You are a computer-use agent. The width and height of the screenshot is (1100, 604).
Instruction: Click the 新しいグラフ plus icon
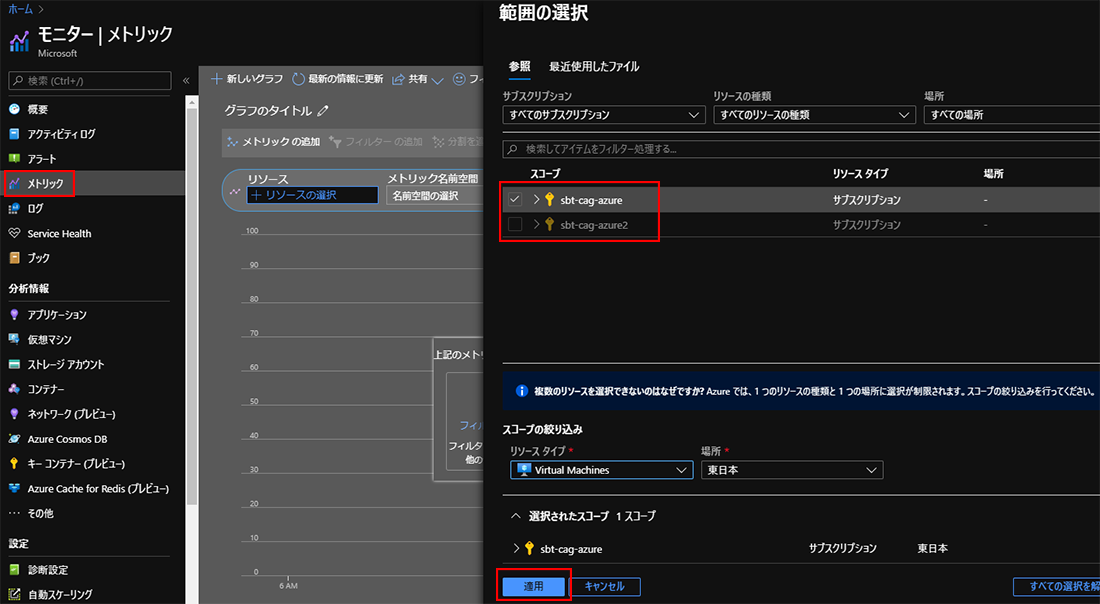tap(217, 79)
